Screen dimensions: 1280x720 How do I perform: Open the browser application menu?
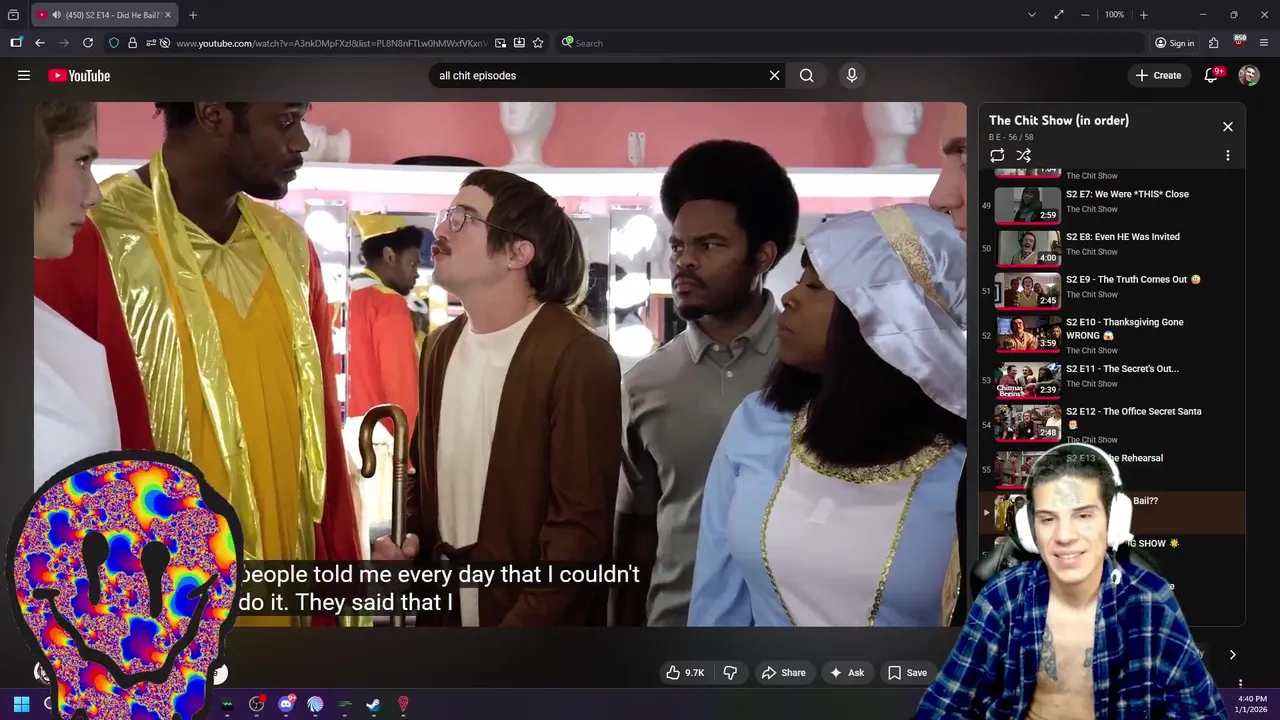point(1264,43)
